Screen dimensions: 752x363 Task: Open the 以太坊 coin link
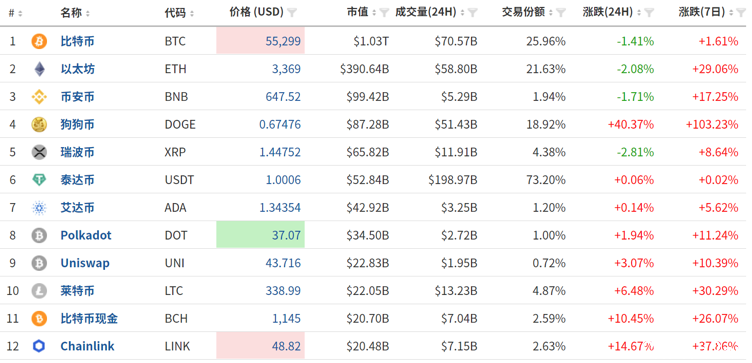pos(77,70)
